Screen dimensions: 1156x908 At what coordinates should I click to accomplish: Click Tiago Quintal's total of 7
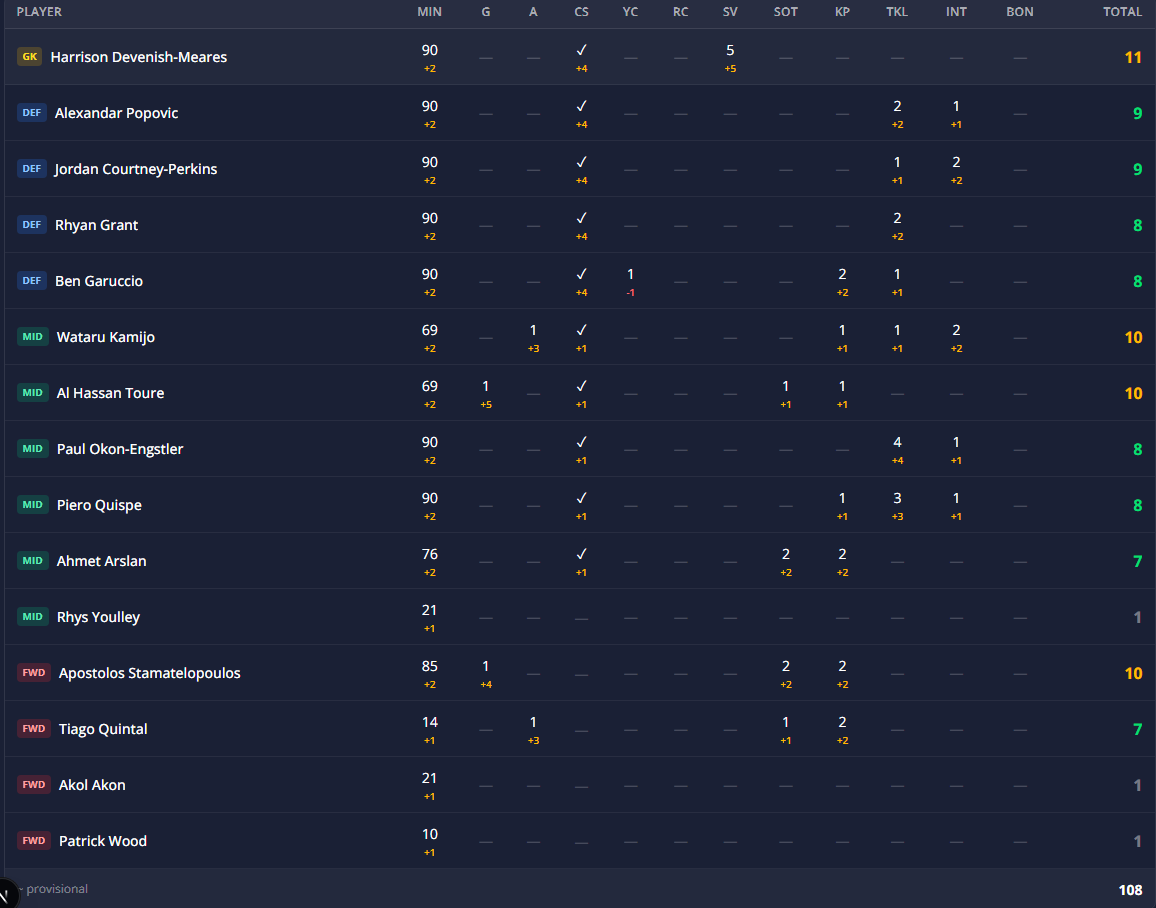pos(1138,730)
